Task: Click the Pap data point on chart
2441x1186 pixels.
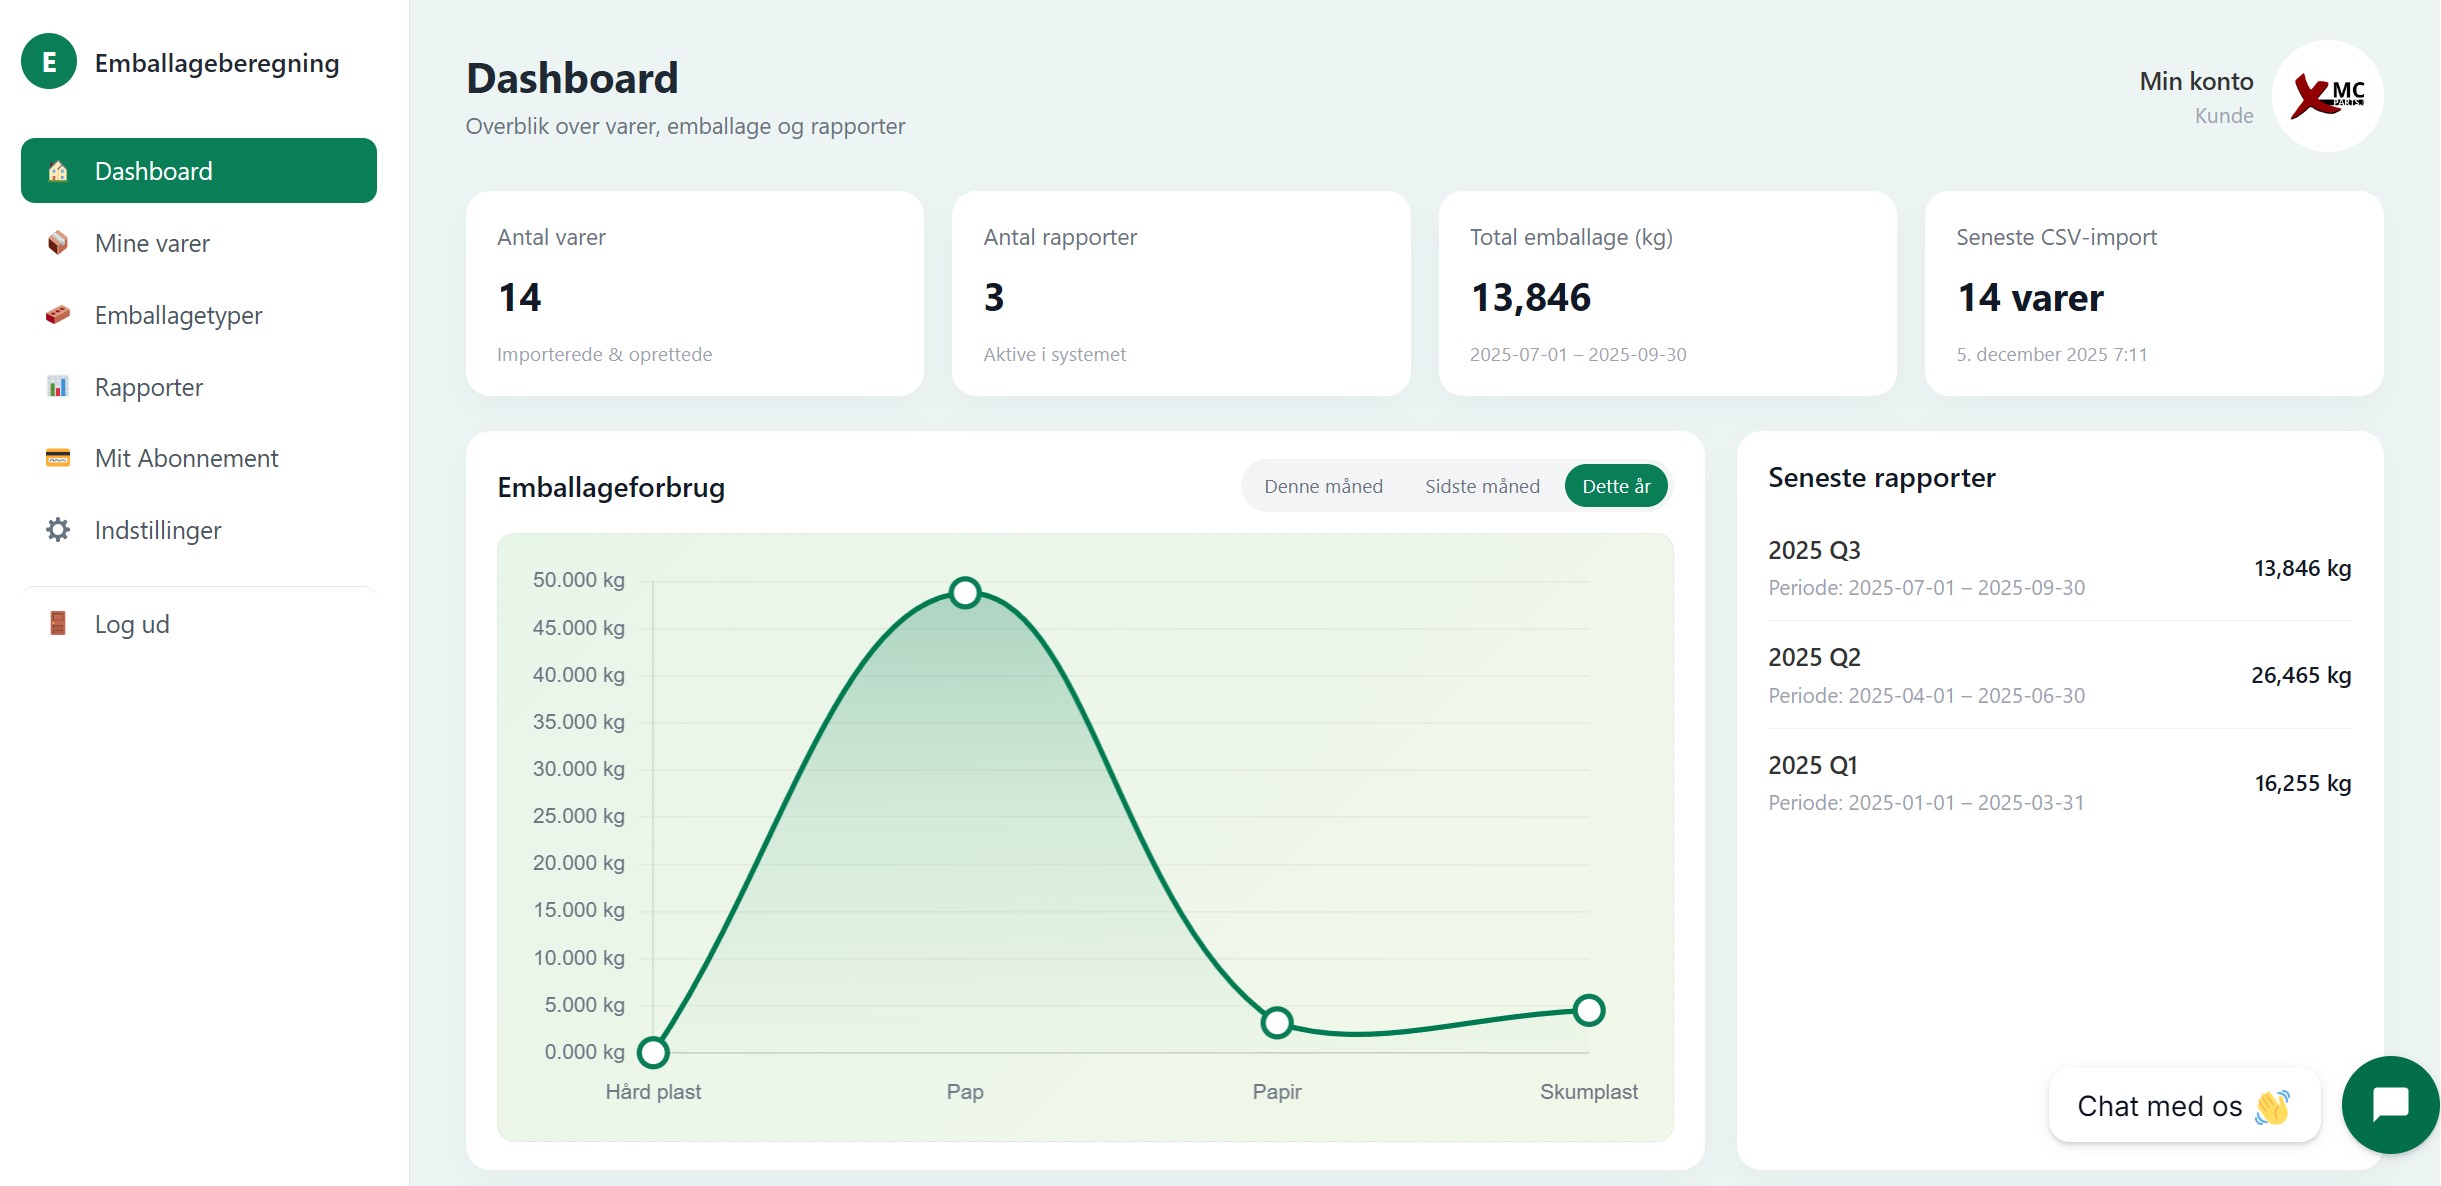Action: [x=965, y=593]
